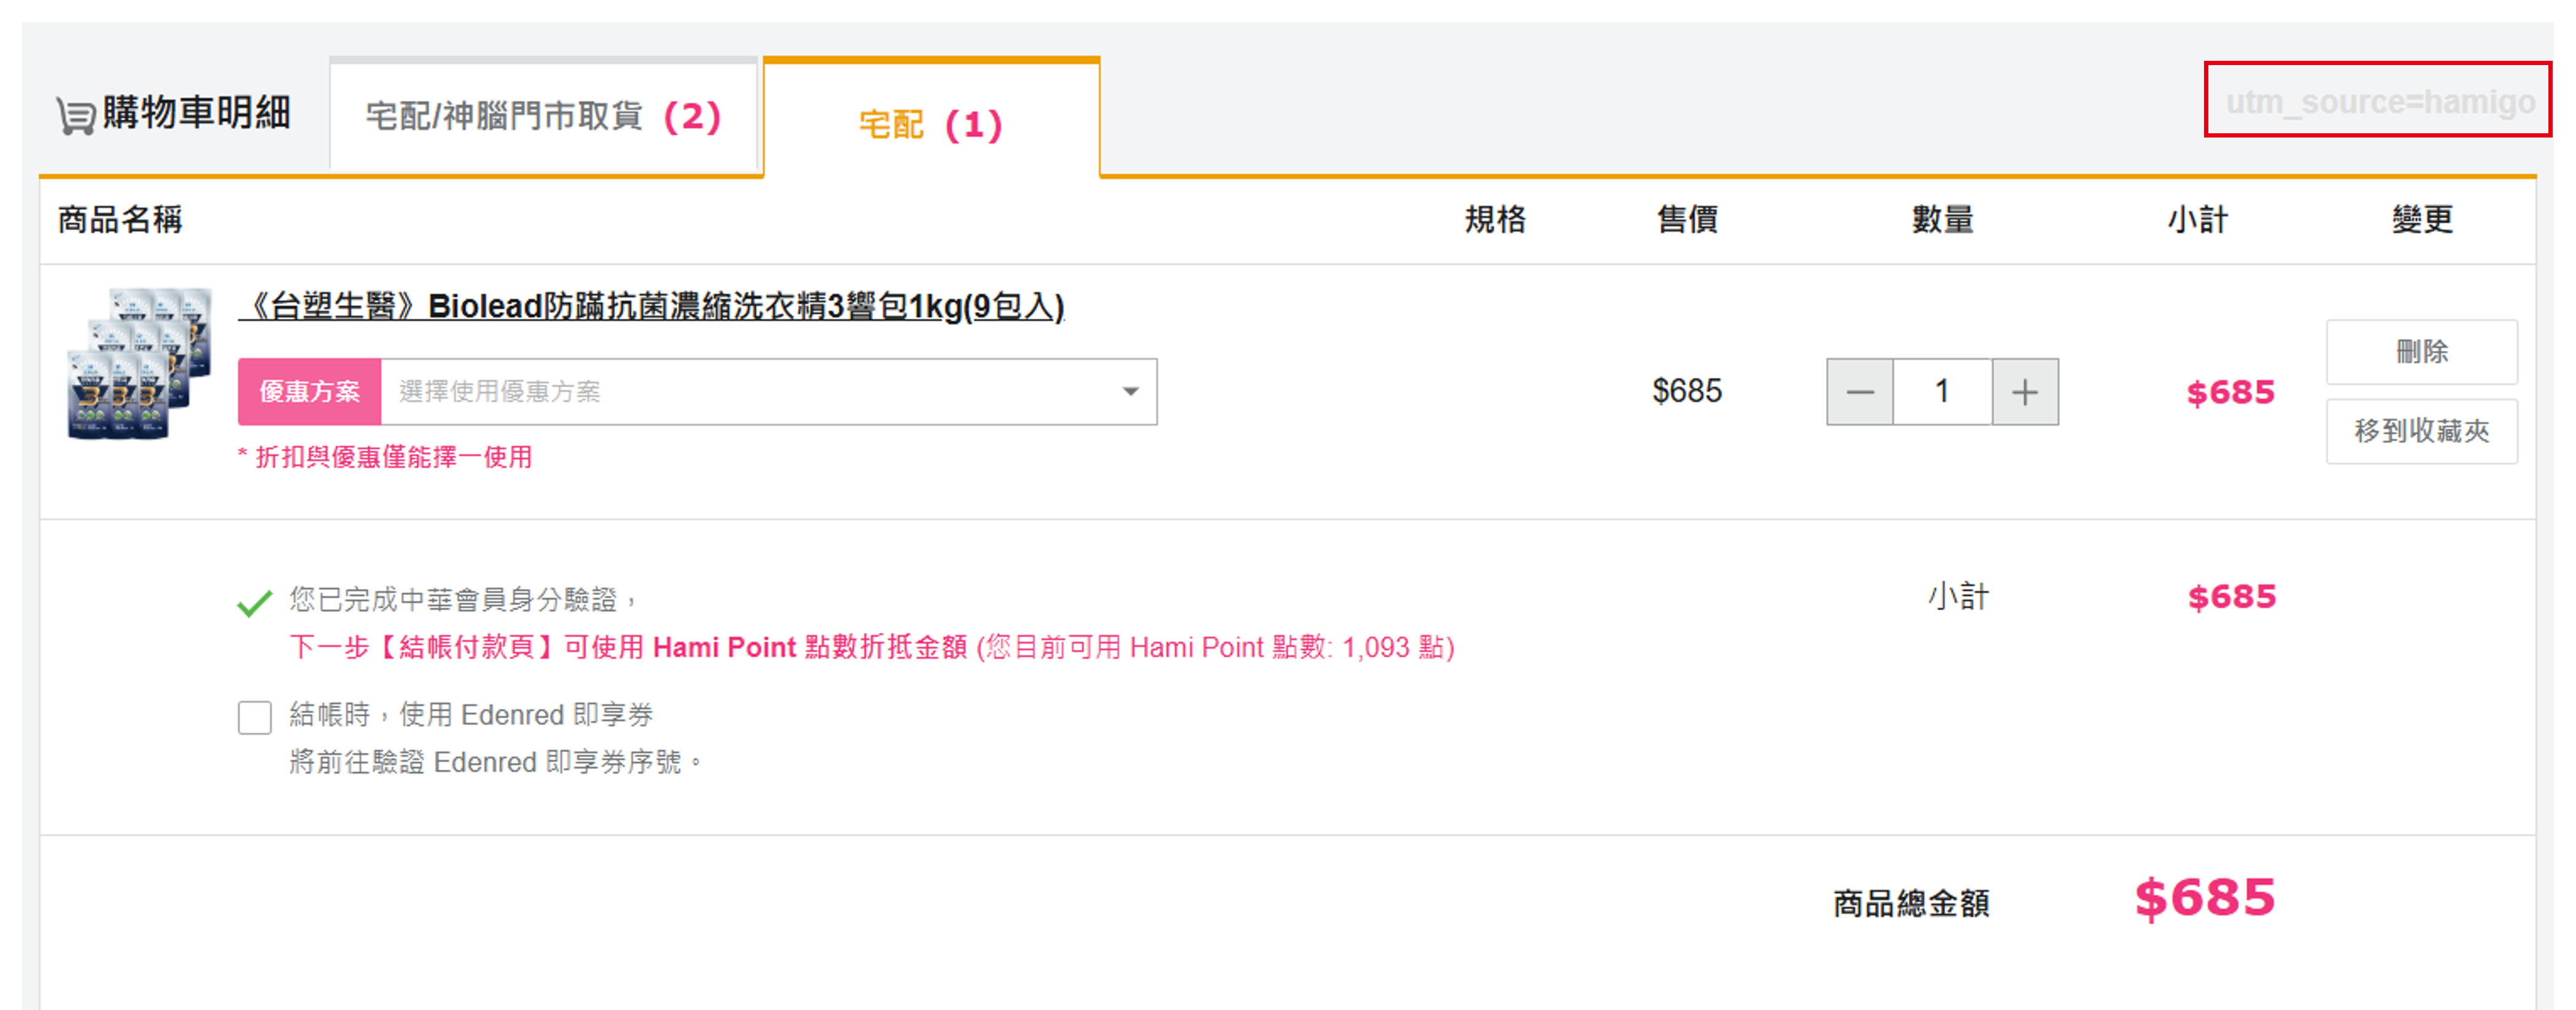The image size is (2576, 1010).
Task: Increase quantity with the plus button
Action: [x=2025, y=392]
